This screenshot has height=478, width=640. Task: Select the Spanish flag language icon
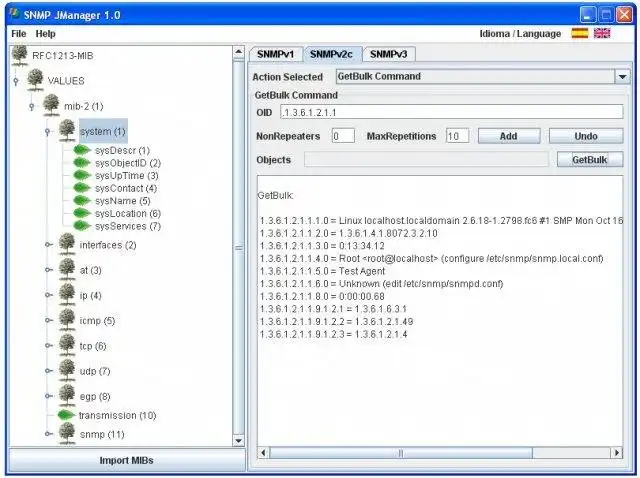(580, 33)
